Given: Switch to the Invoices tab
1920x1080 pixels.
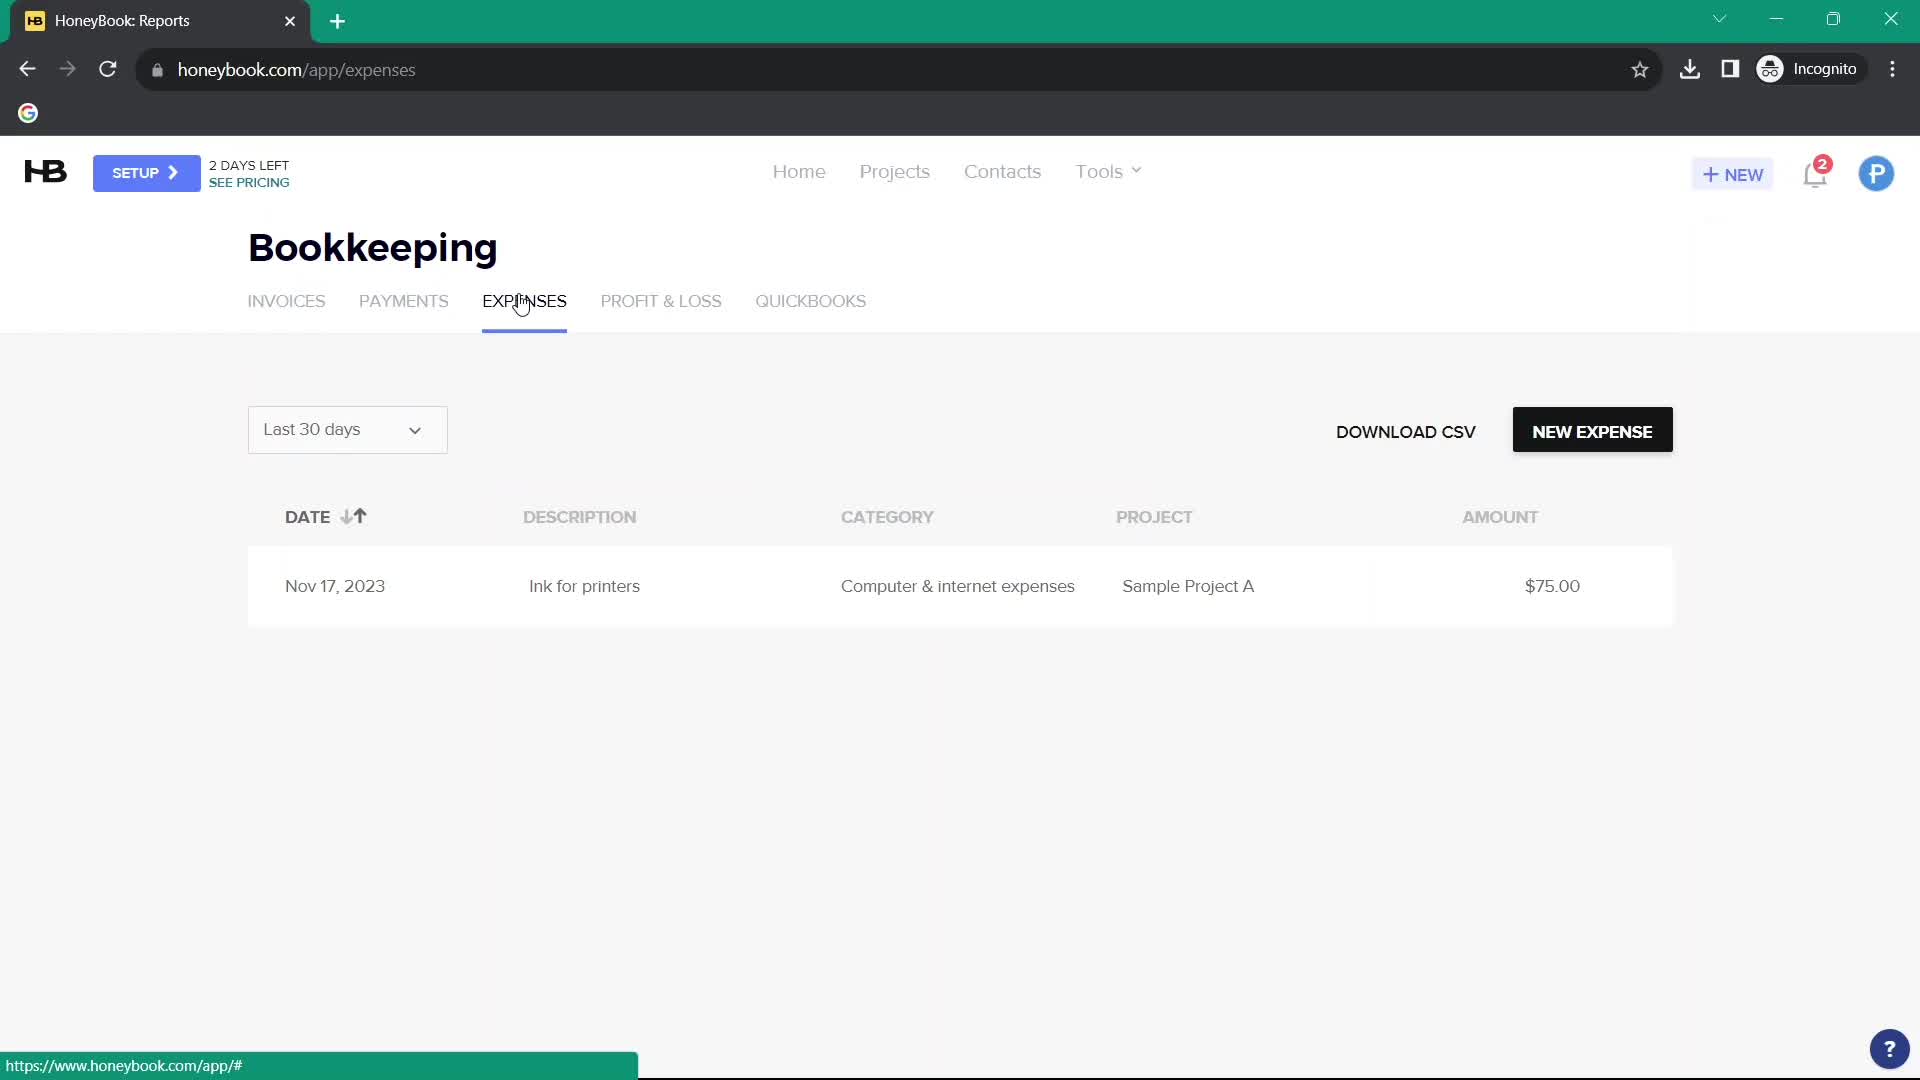Looking at the screenshot, I should [x=286, y=301].
